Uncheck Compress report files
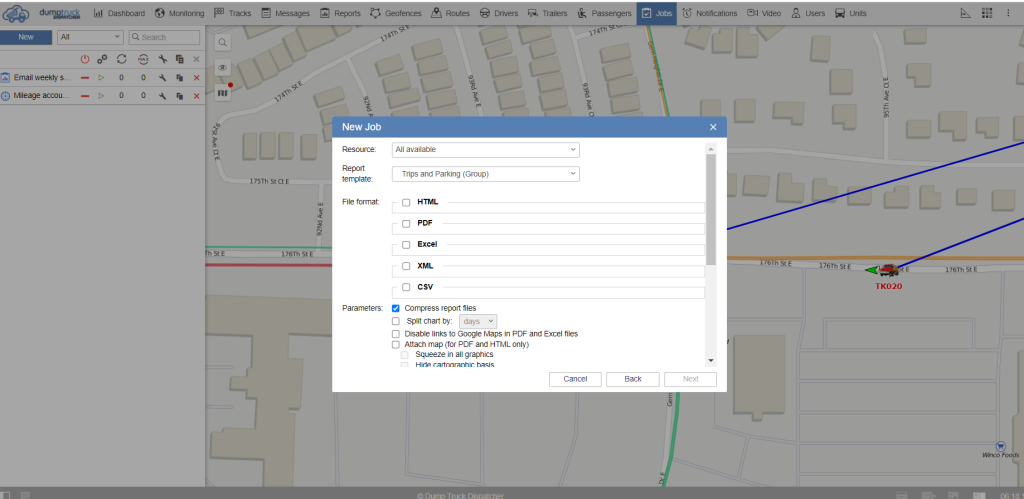The image size is (1024, 499). click(x=396, y=308)
